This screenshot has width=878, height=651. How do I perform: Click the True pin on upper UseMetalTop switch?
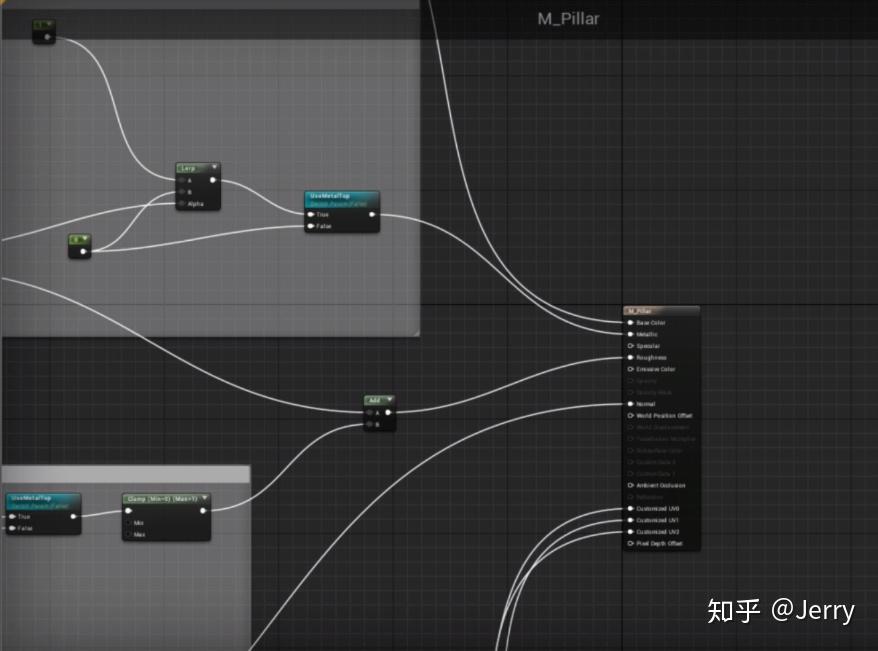[x=311, y=214]
